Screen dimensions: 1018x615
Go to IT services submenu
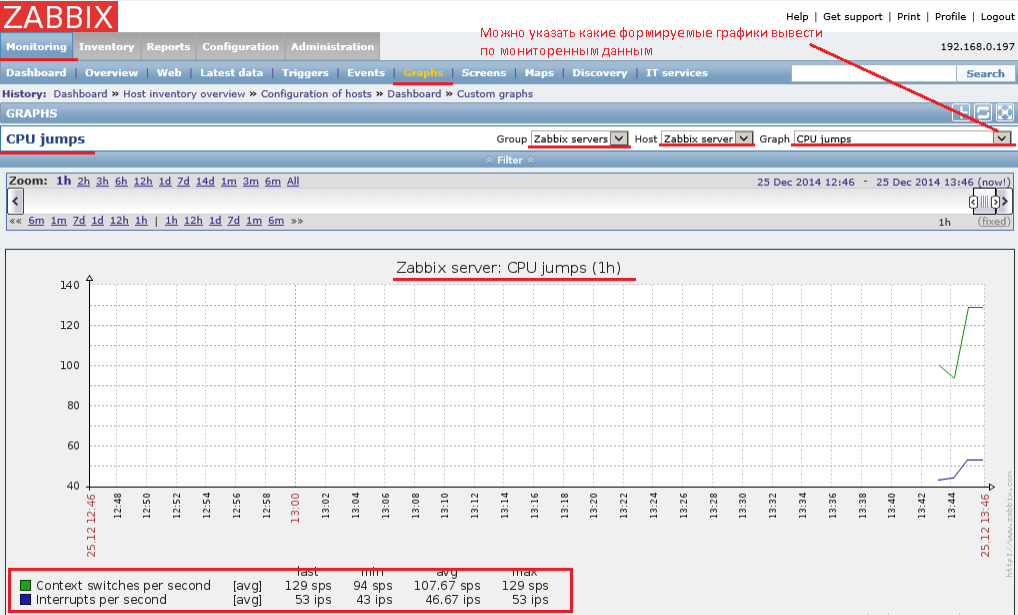[x=677, y=73]
